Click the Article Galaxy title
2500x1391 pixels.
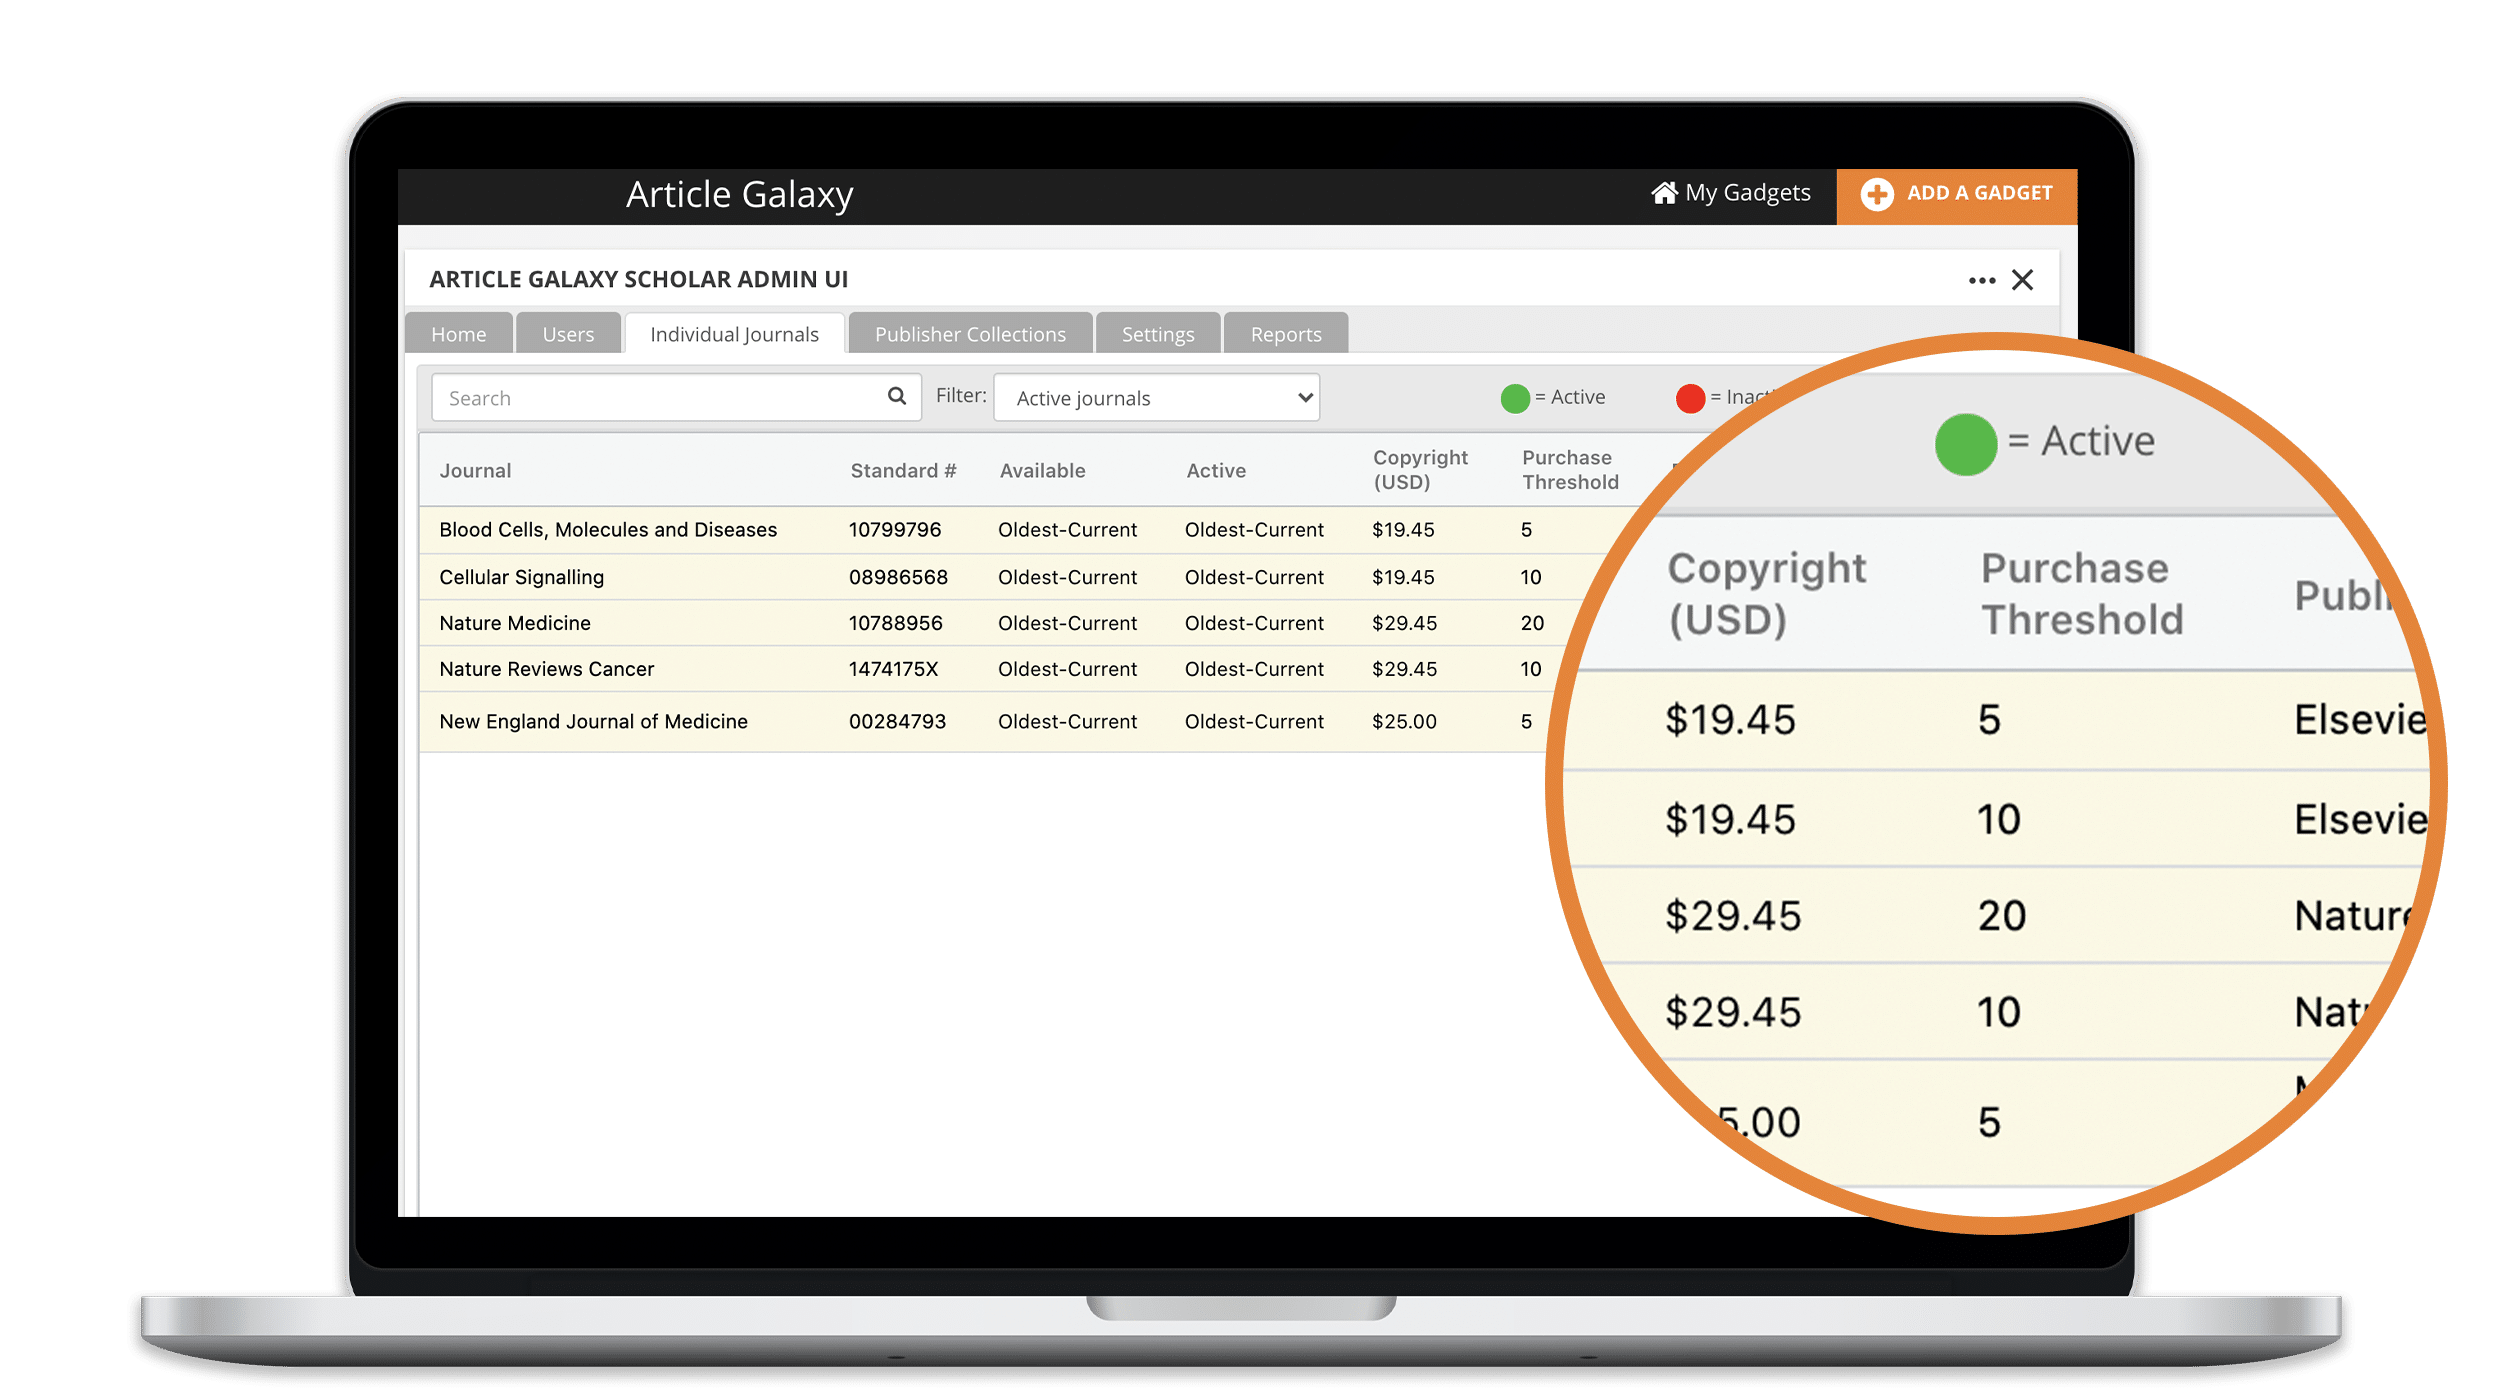740,195
